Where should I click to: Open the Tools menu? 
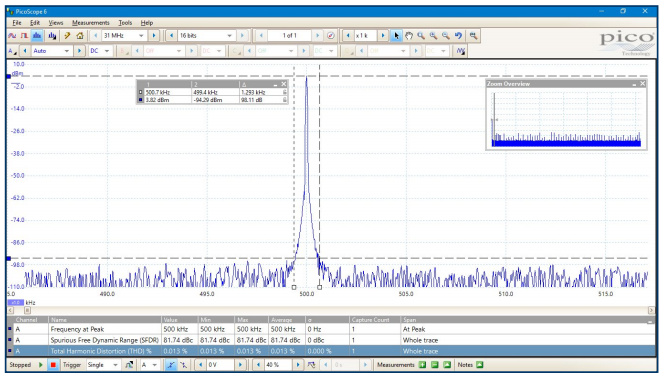point(125,23)
